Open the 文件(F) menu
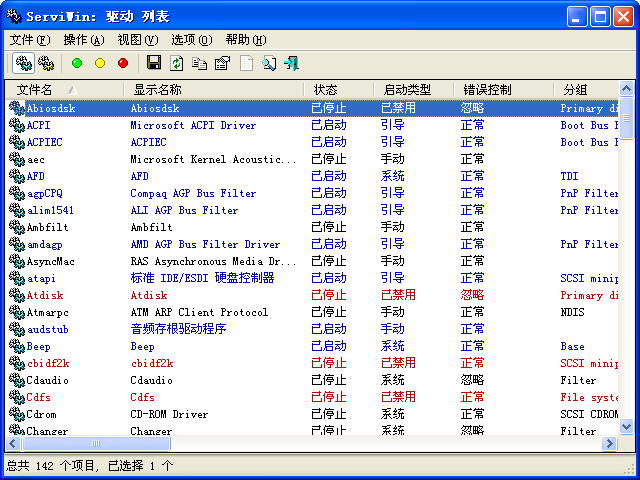640x480 pixels. click(29, 40)
